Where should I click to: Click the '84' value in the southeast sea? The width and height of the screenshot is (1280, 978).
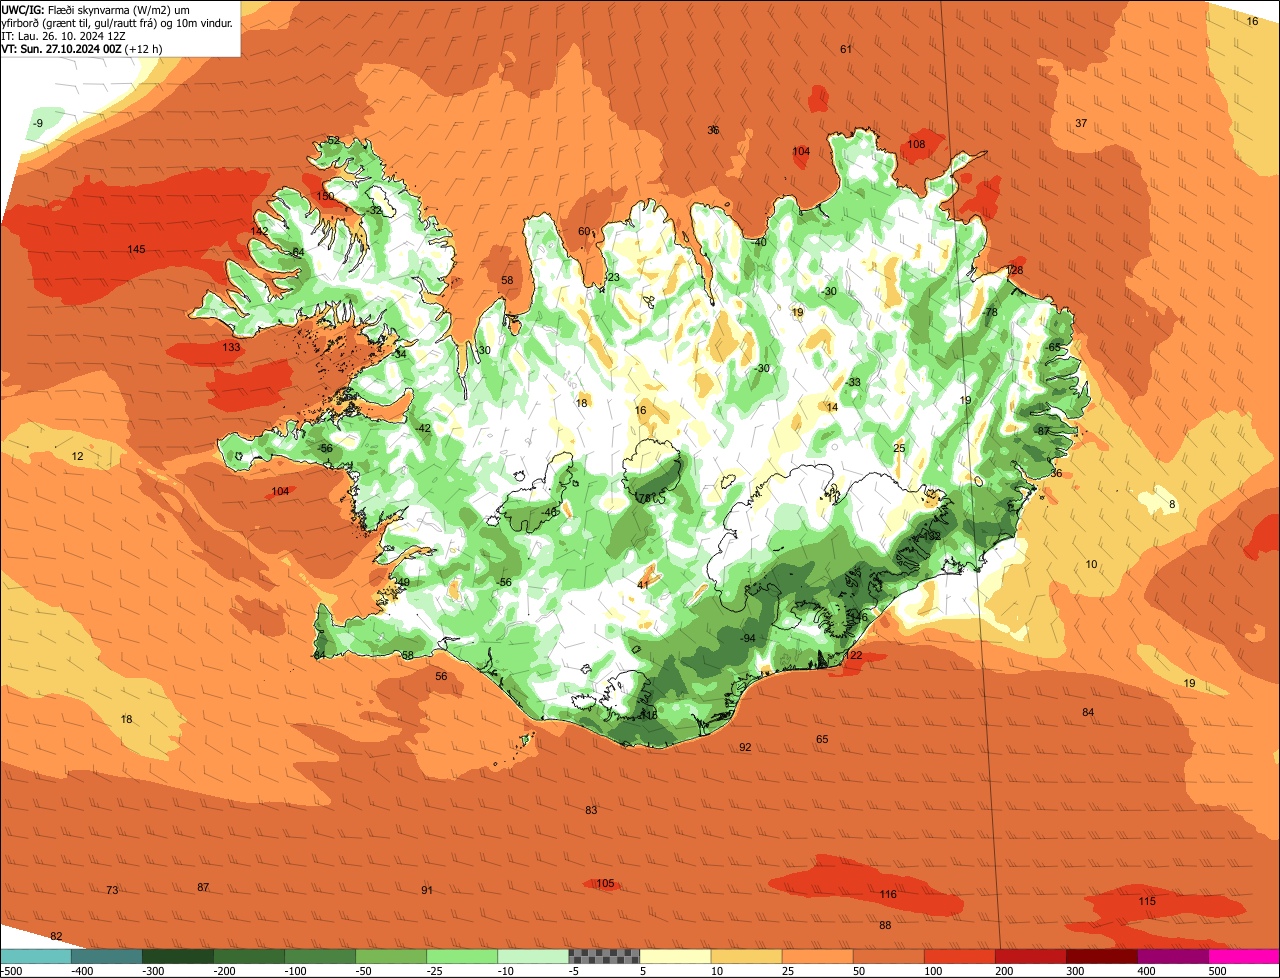tap(1088, 712)
